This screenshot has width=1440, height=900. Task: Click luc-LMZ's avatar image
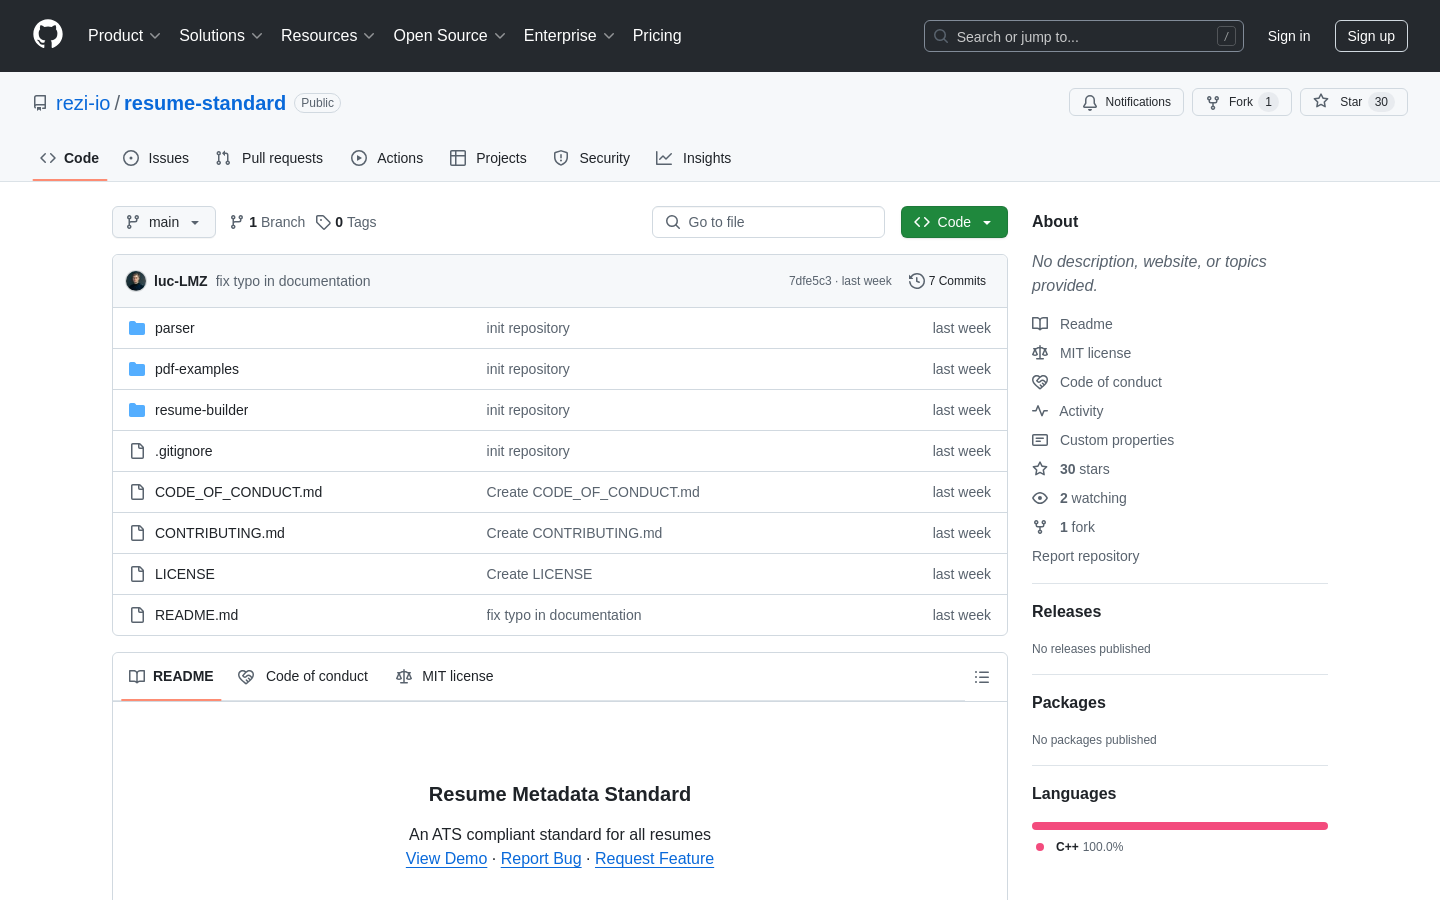tap(136, 281)
